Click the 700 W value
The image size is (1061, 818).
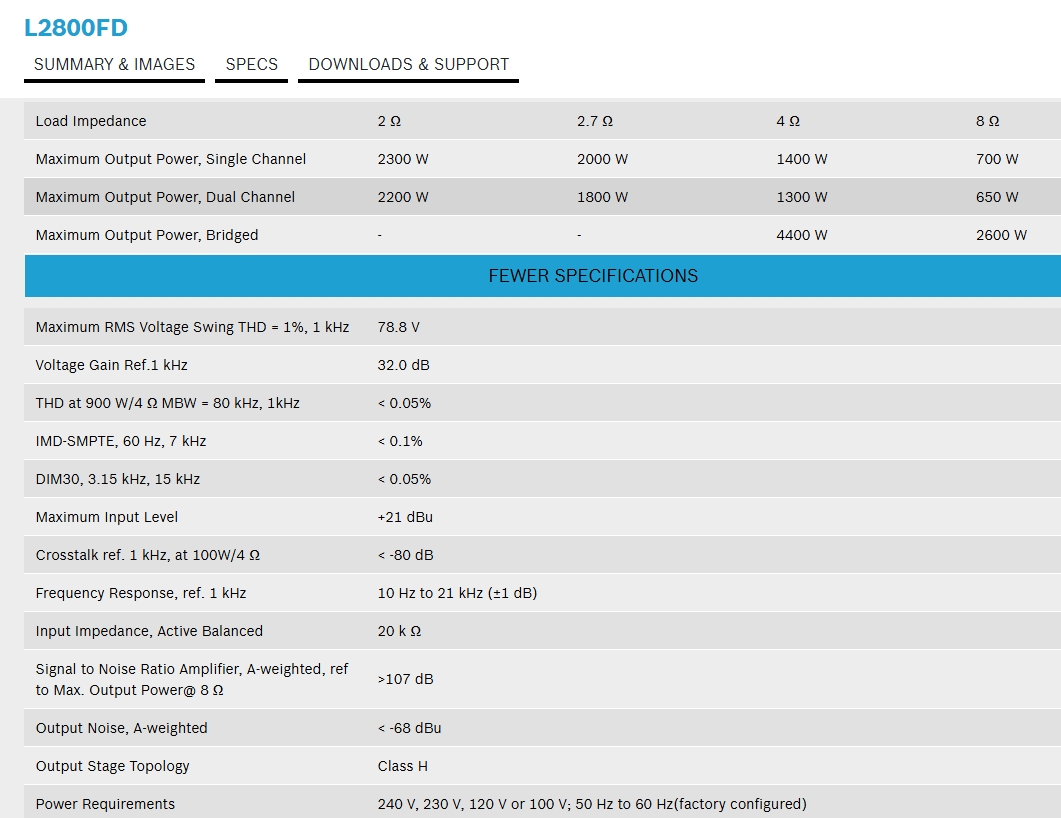[x=997, y=159]
